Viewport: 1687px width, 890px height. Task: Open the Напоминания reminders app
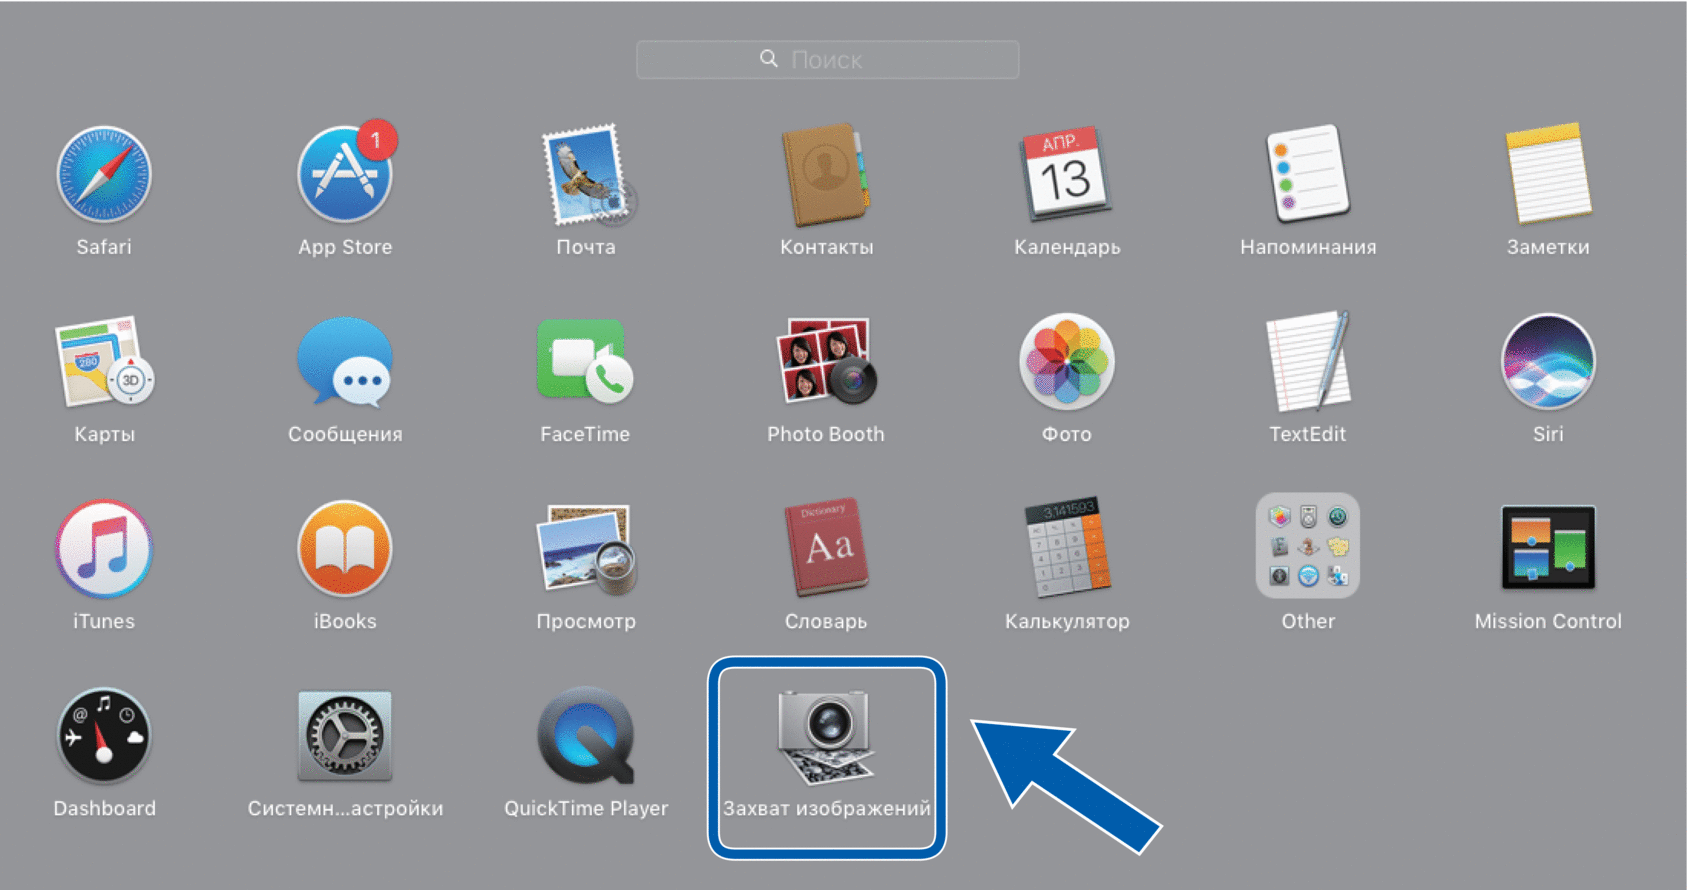[x=1308, y=173]
